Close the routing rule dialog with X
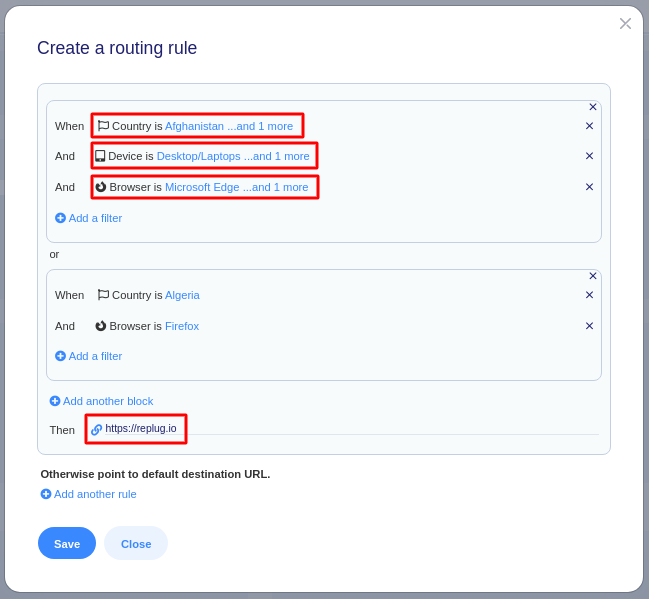 coord(625,23)
